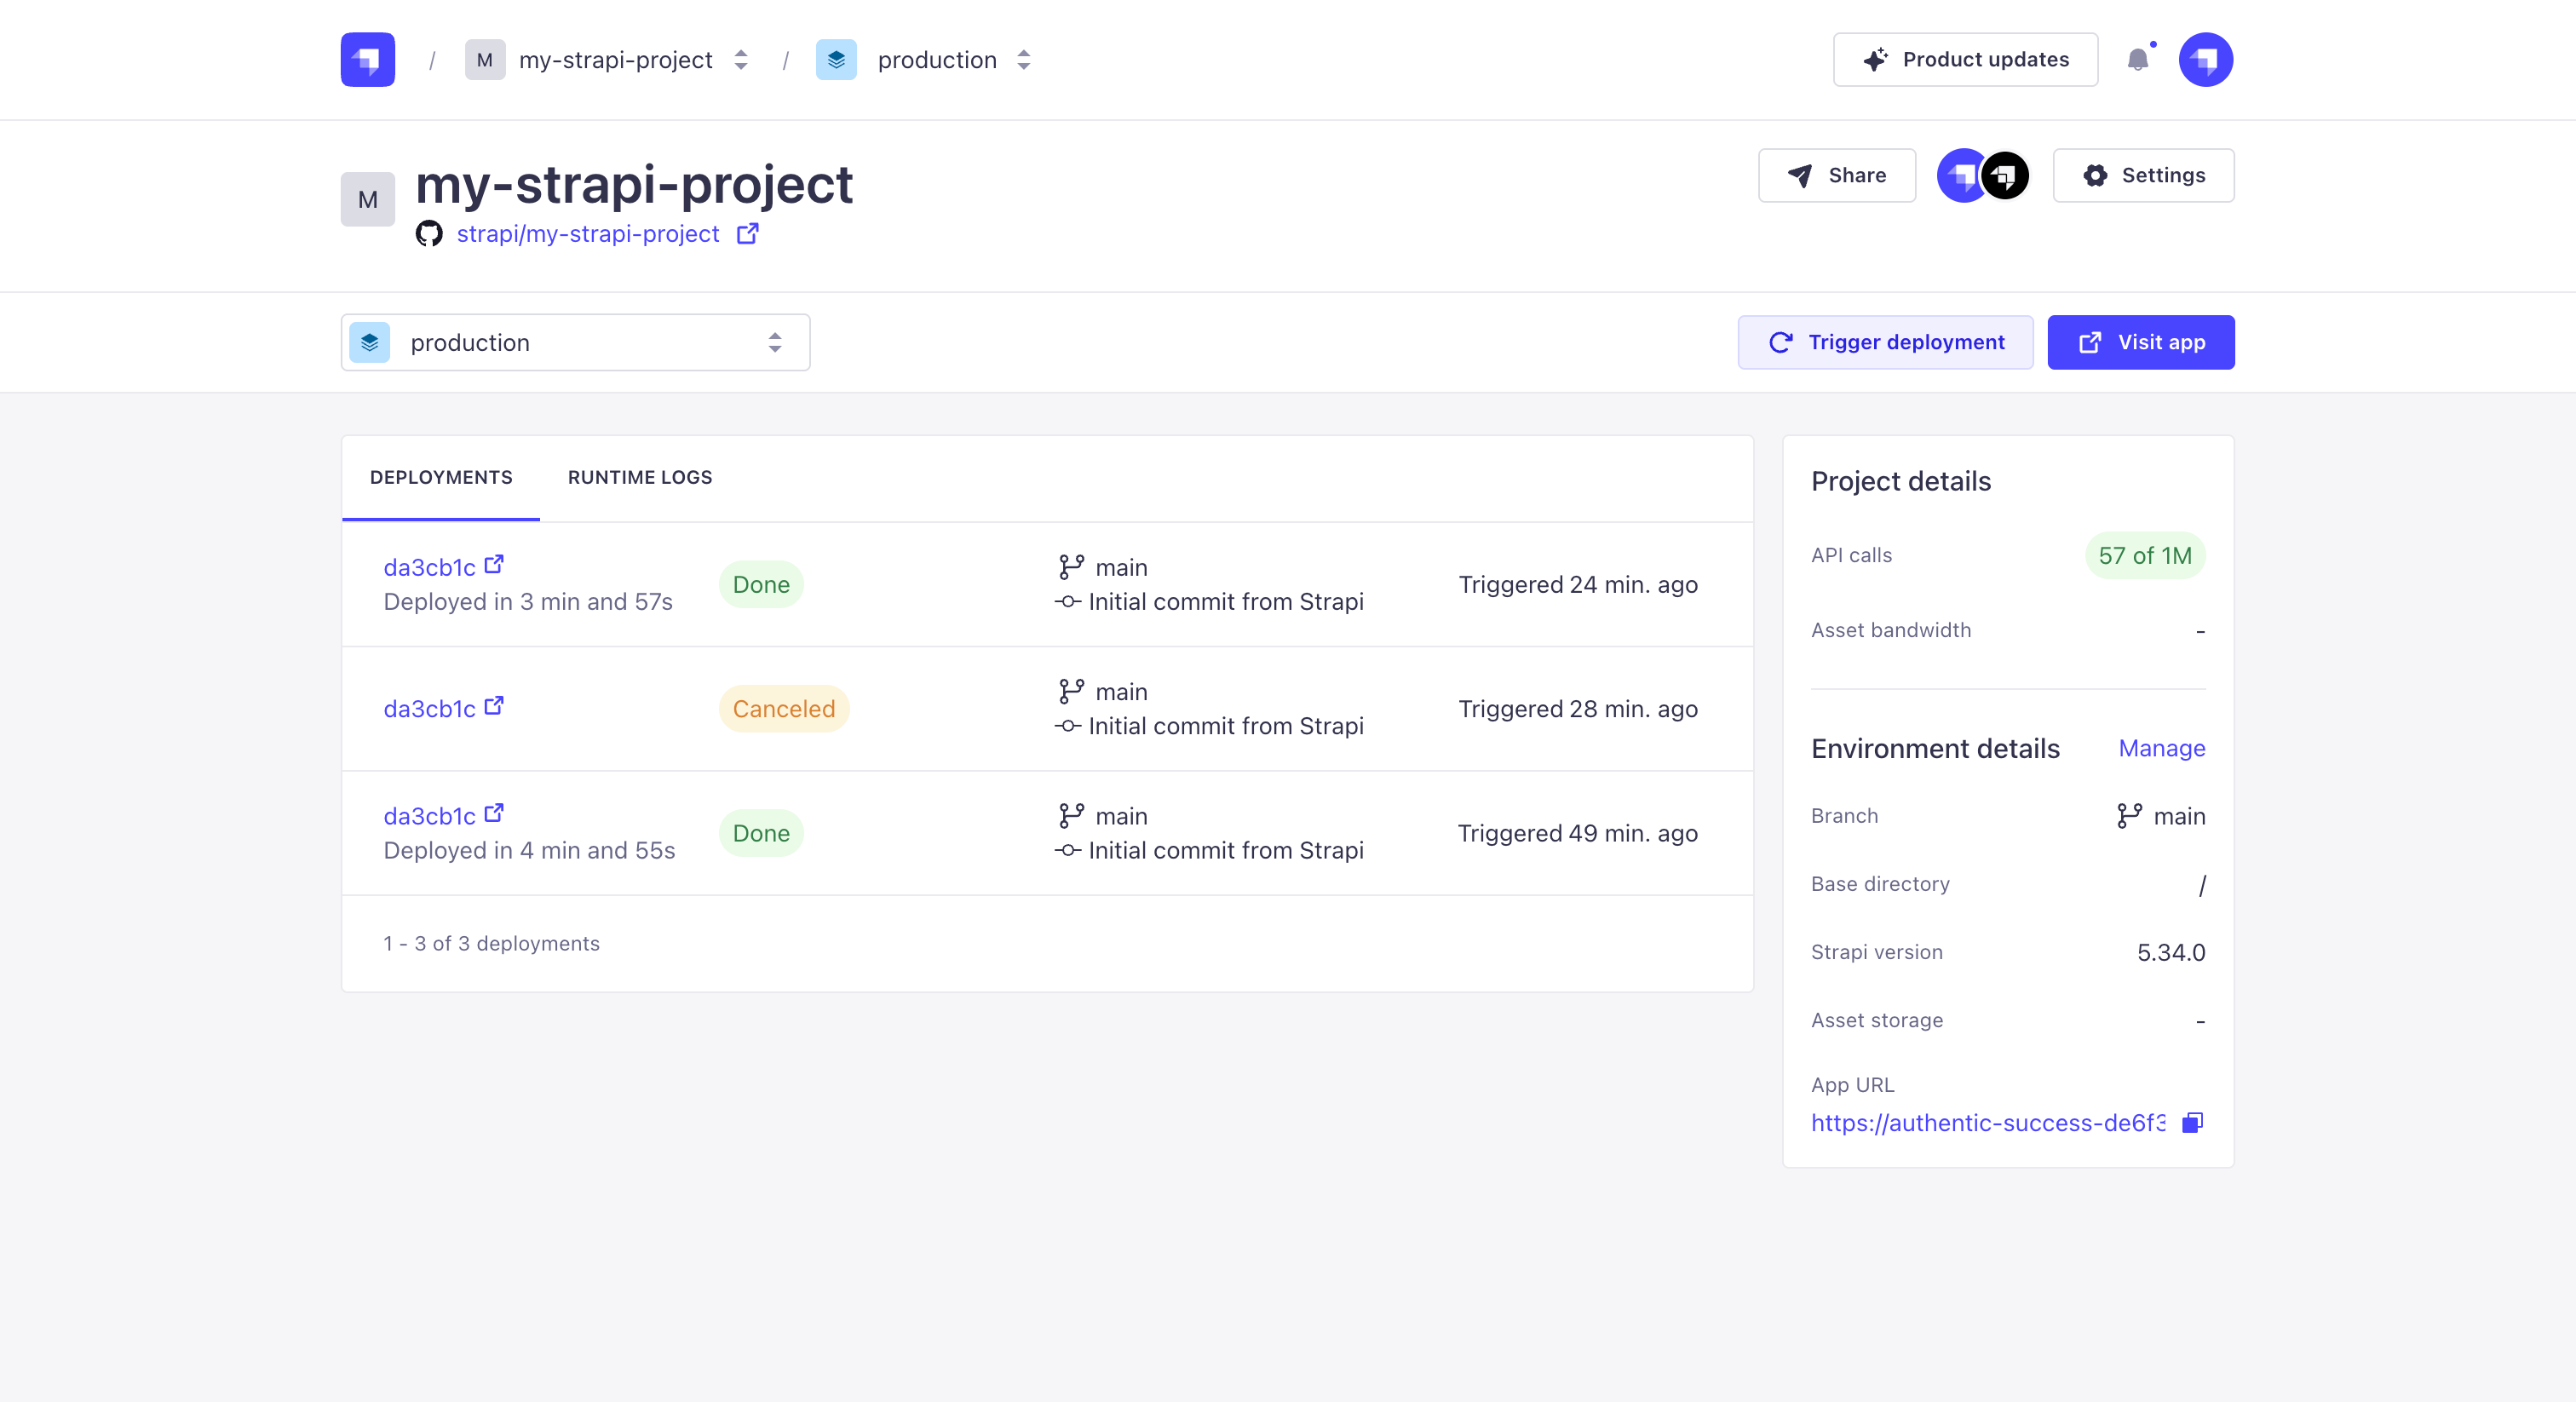
Task: Open project Settings
Action: [x=2143, y=175]
